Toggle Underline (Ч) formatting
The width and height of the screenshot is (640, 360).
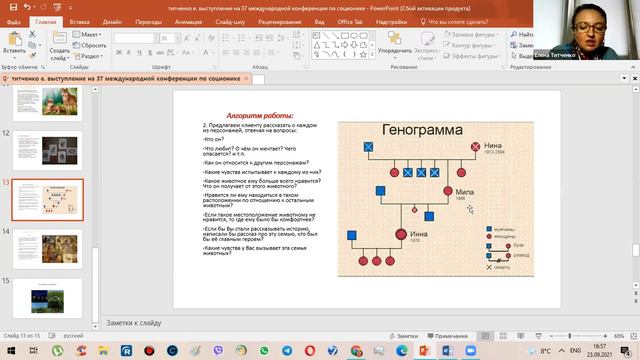click(139, 53)
